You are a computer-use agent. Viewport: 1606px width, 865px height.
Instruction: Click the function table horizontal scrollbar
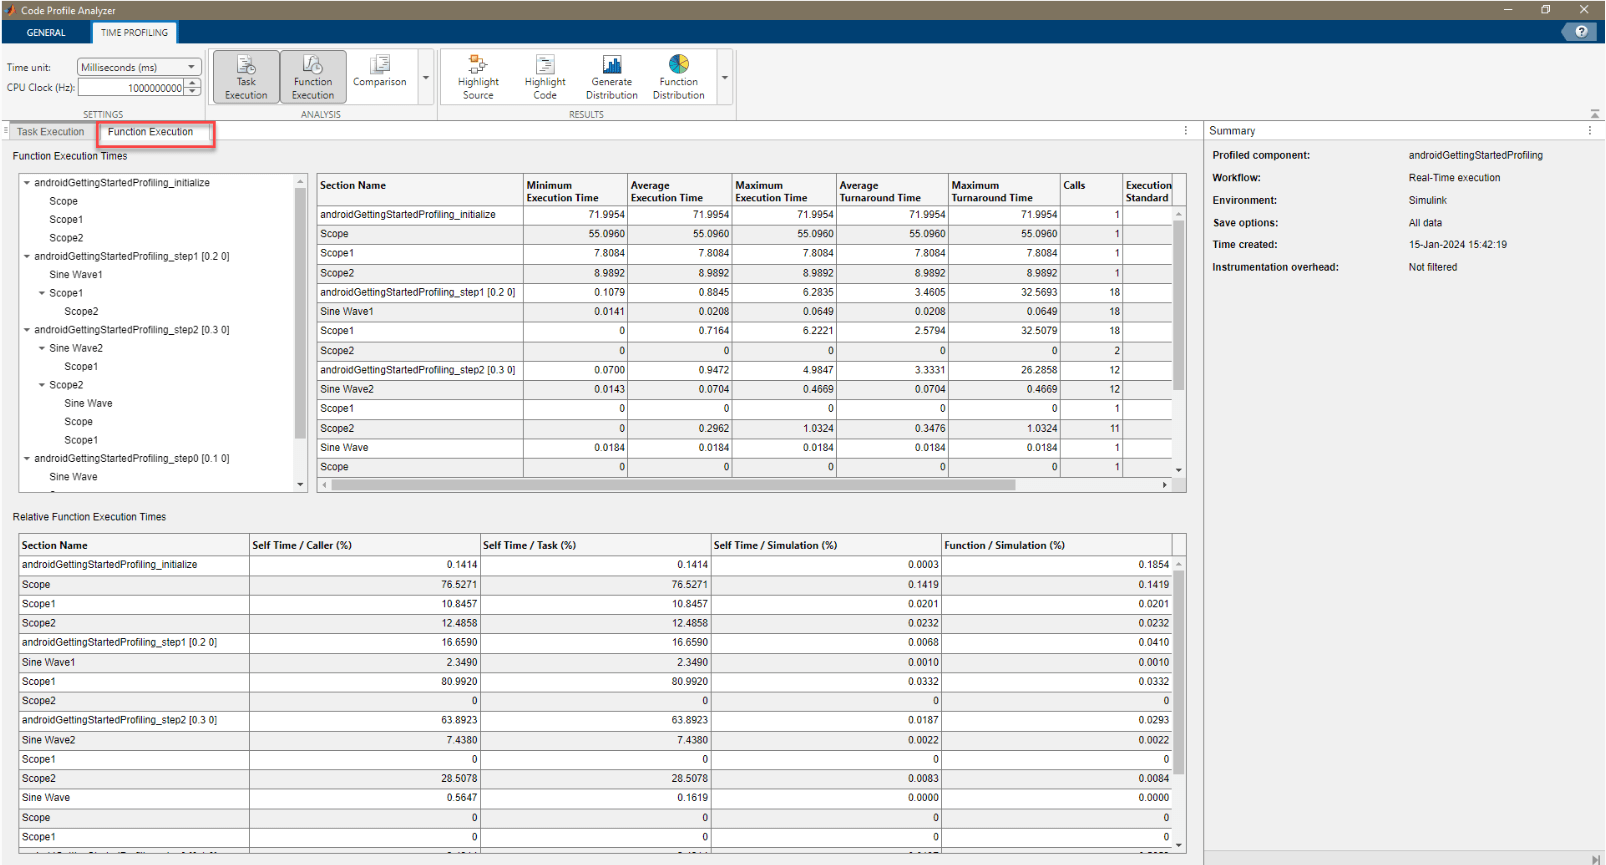(672, 485)
